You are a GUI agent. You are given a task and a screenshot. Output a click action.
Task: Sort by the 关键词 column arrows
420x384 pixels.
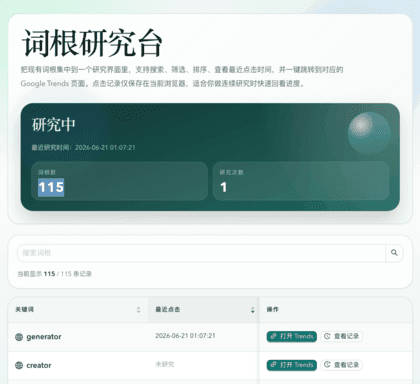138,310
